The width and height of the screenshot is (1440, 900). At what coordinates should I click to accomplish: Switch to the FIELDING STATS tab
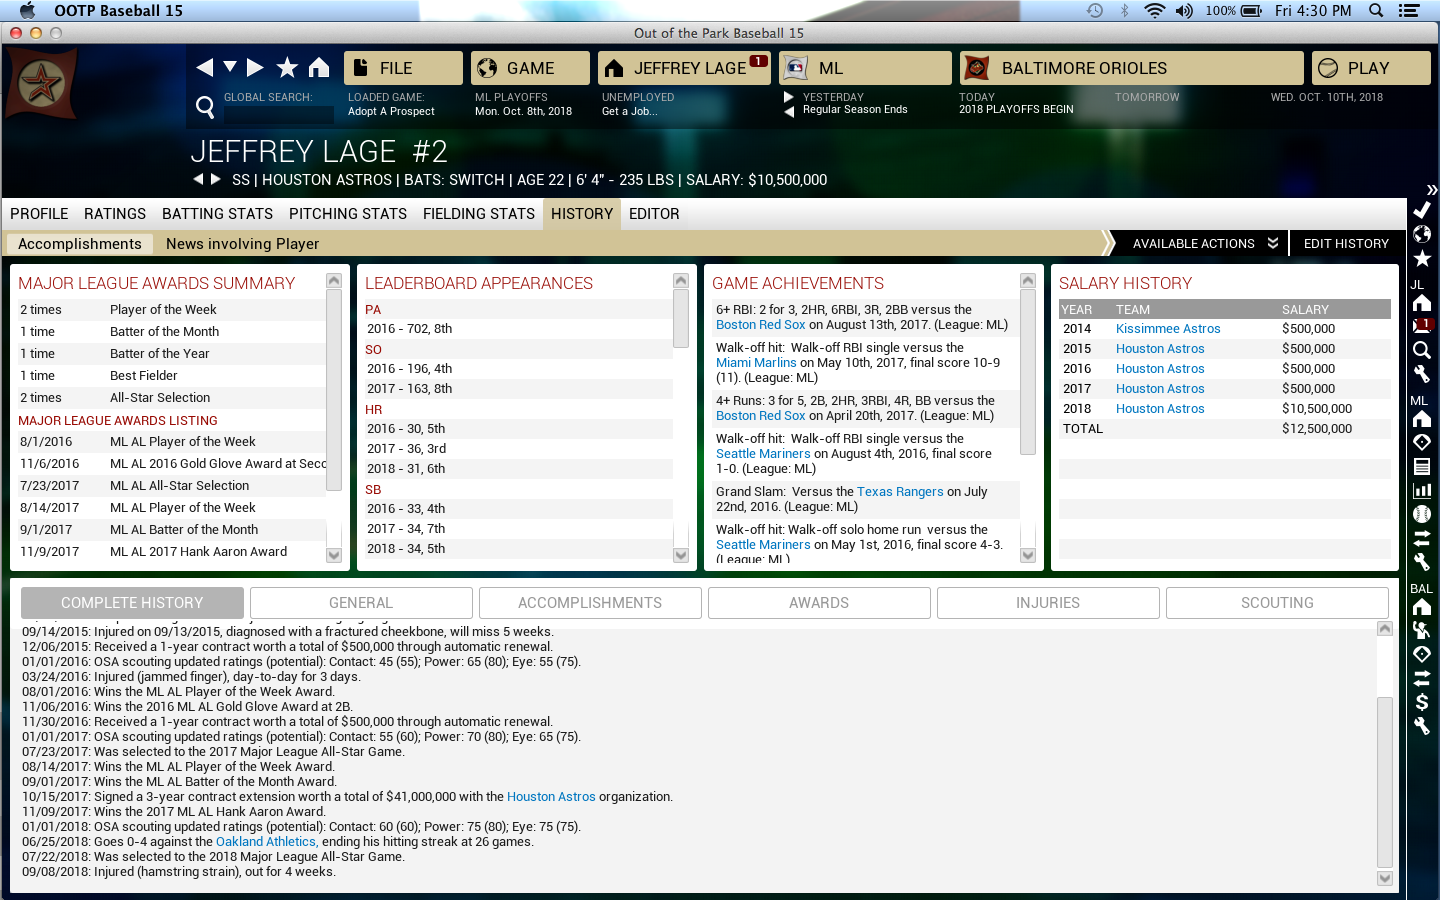coord(479,214)
